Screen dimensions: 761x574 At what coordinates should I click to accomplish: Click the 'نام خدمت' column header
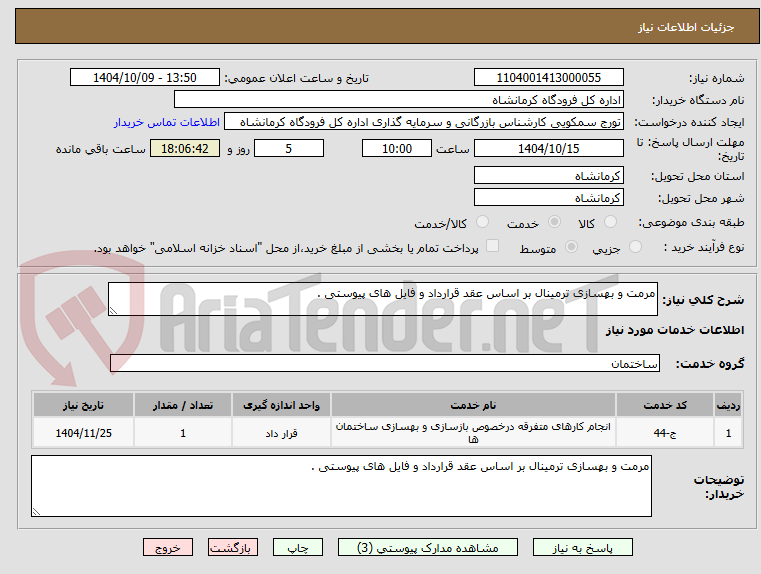(x=473, y=405)
